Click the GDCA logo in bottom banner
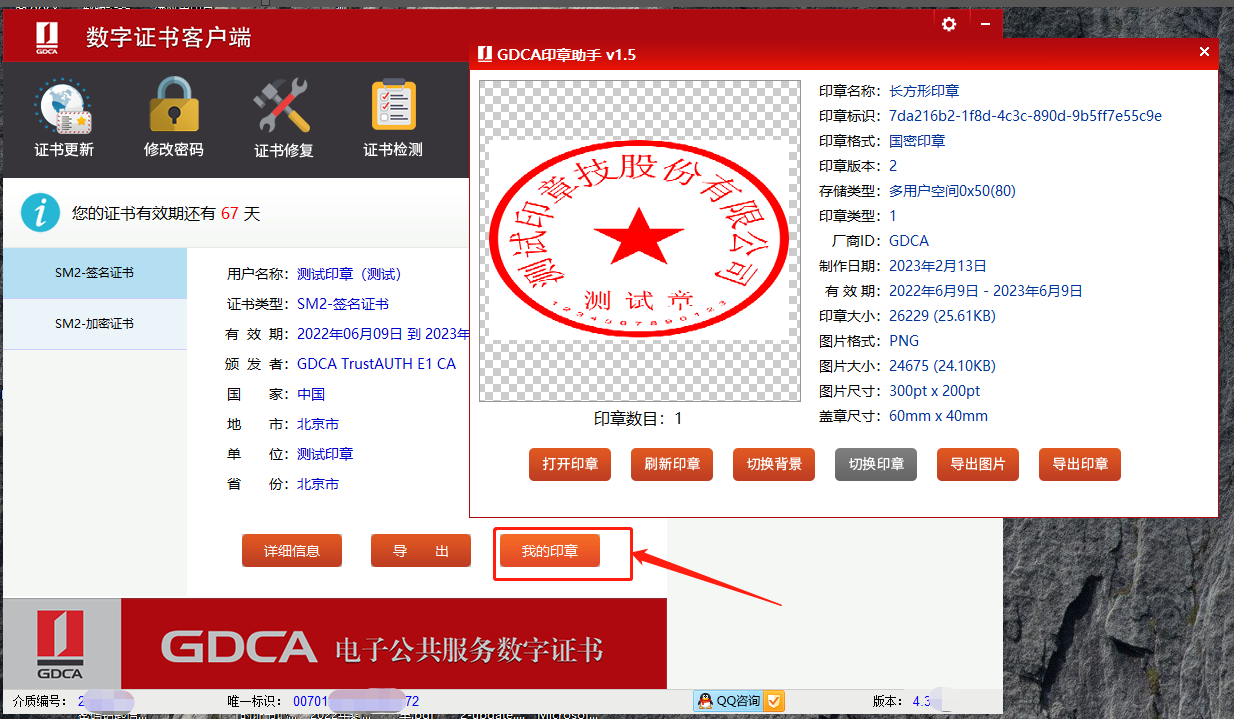1234x719 pixels. tap(61, 643)
